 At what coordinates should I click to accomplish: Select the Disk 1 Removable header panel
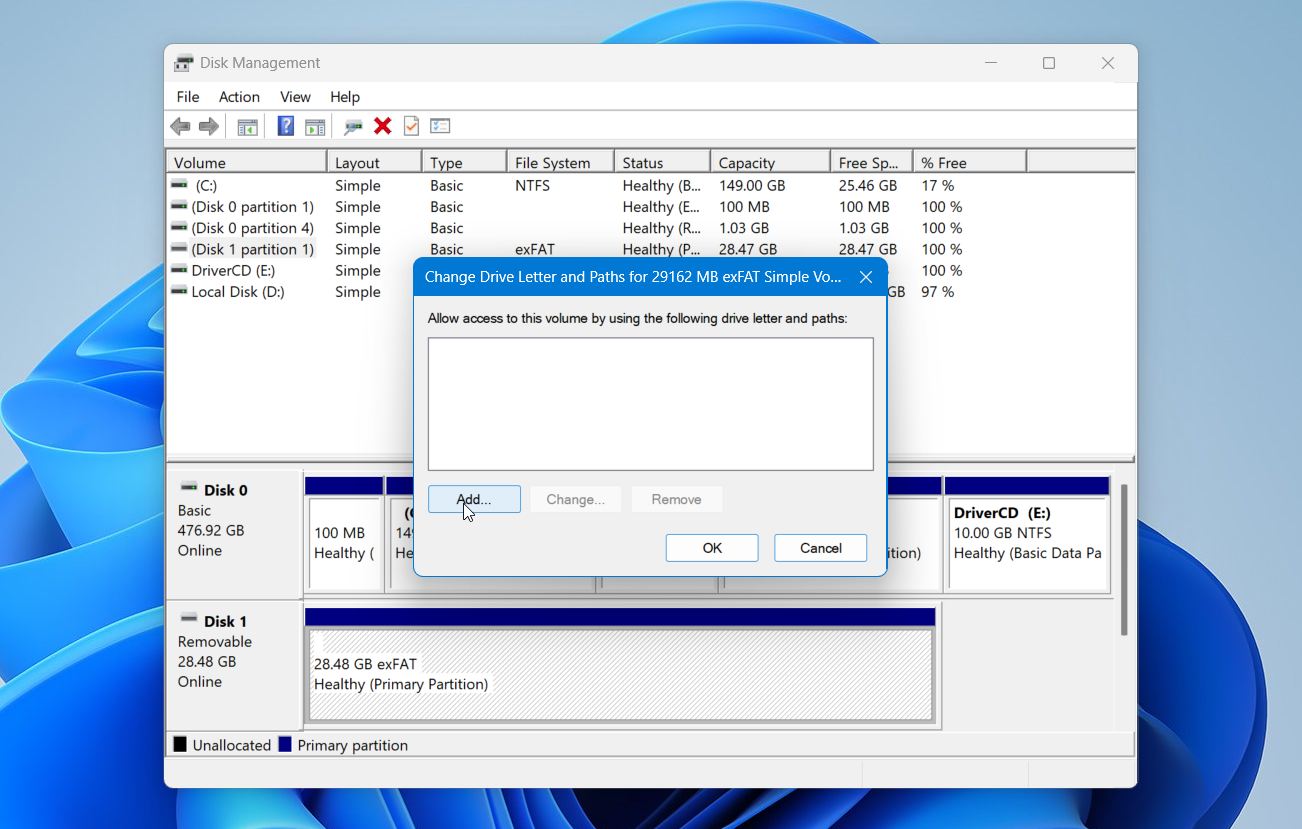tap(234, 665)
